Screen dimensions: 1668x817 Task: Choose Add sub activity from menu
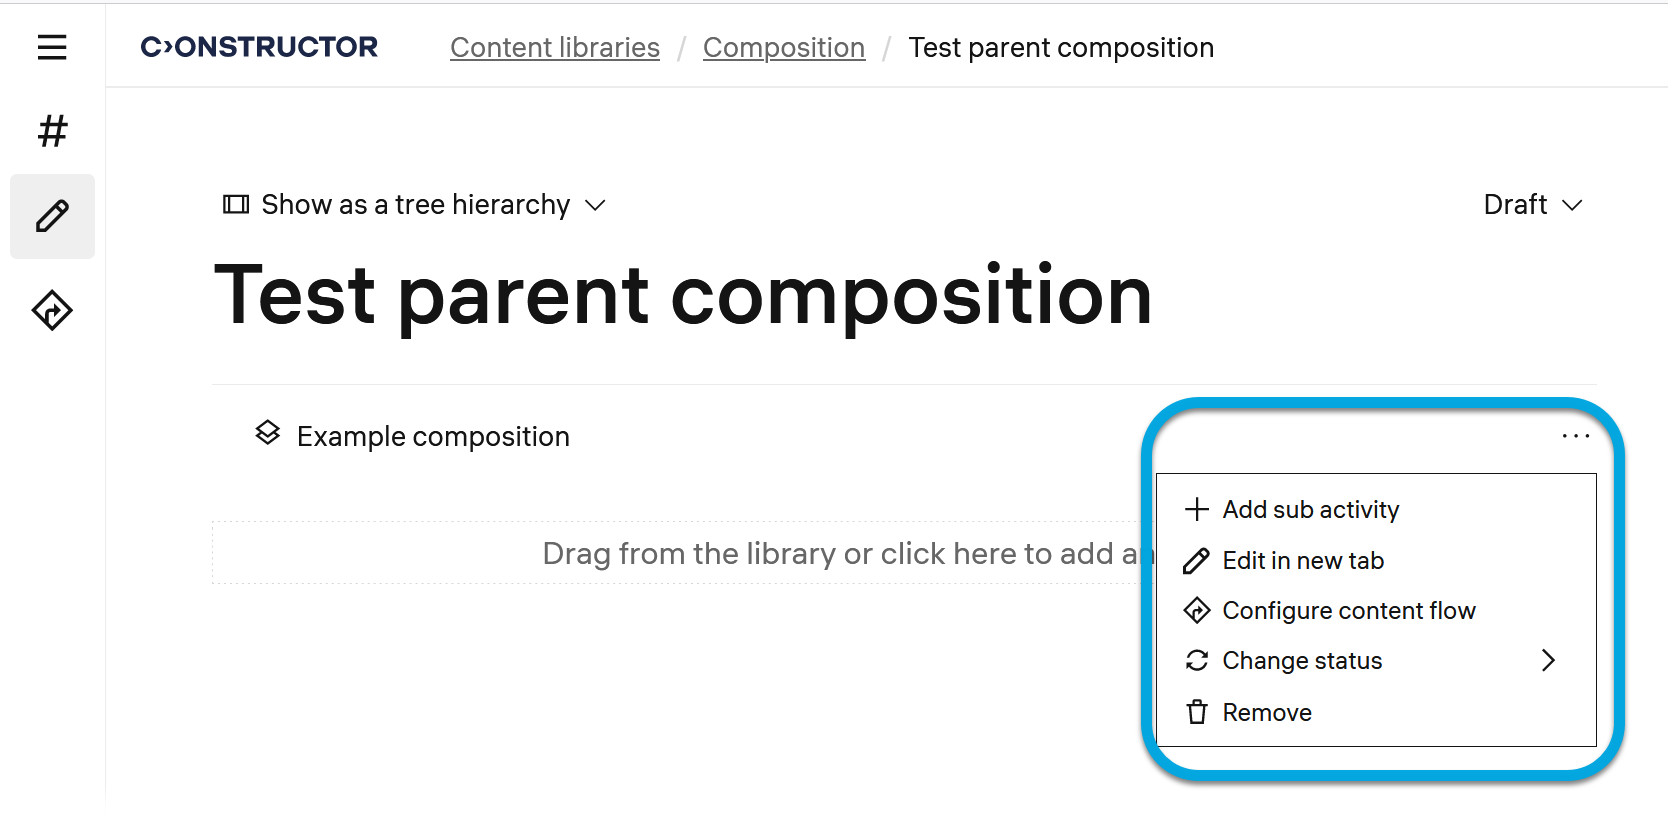[x=1310, y=510]
